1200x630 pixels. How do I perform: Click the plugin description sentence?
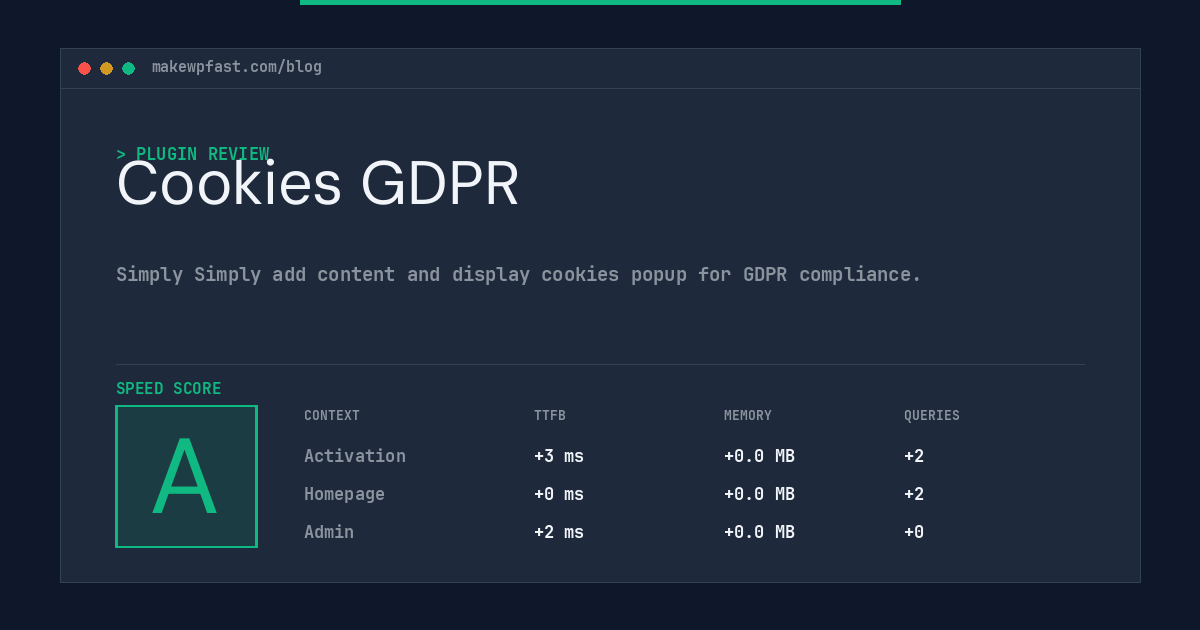[x=519, y=274]
